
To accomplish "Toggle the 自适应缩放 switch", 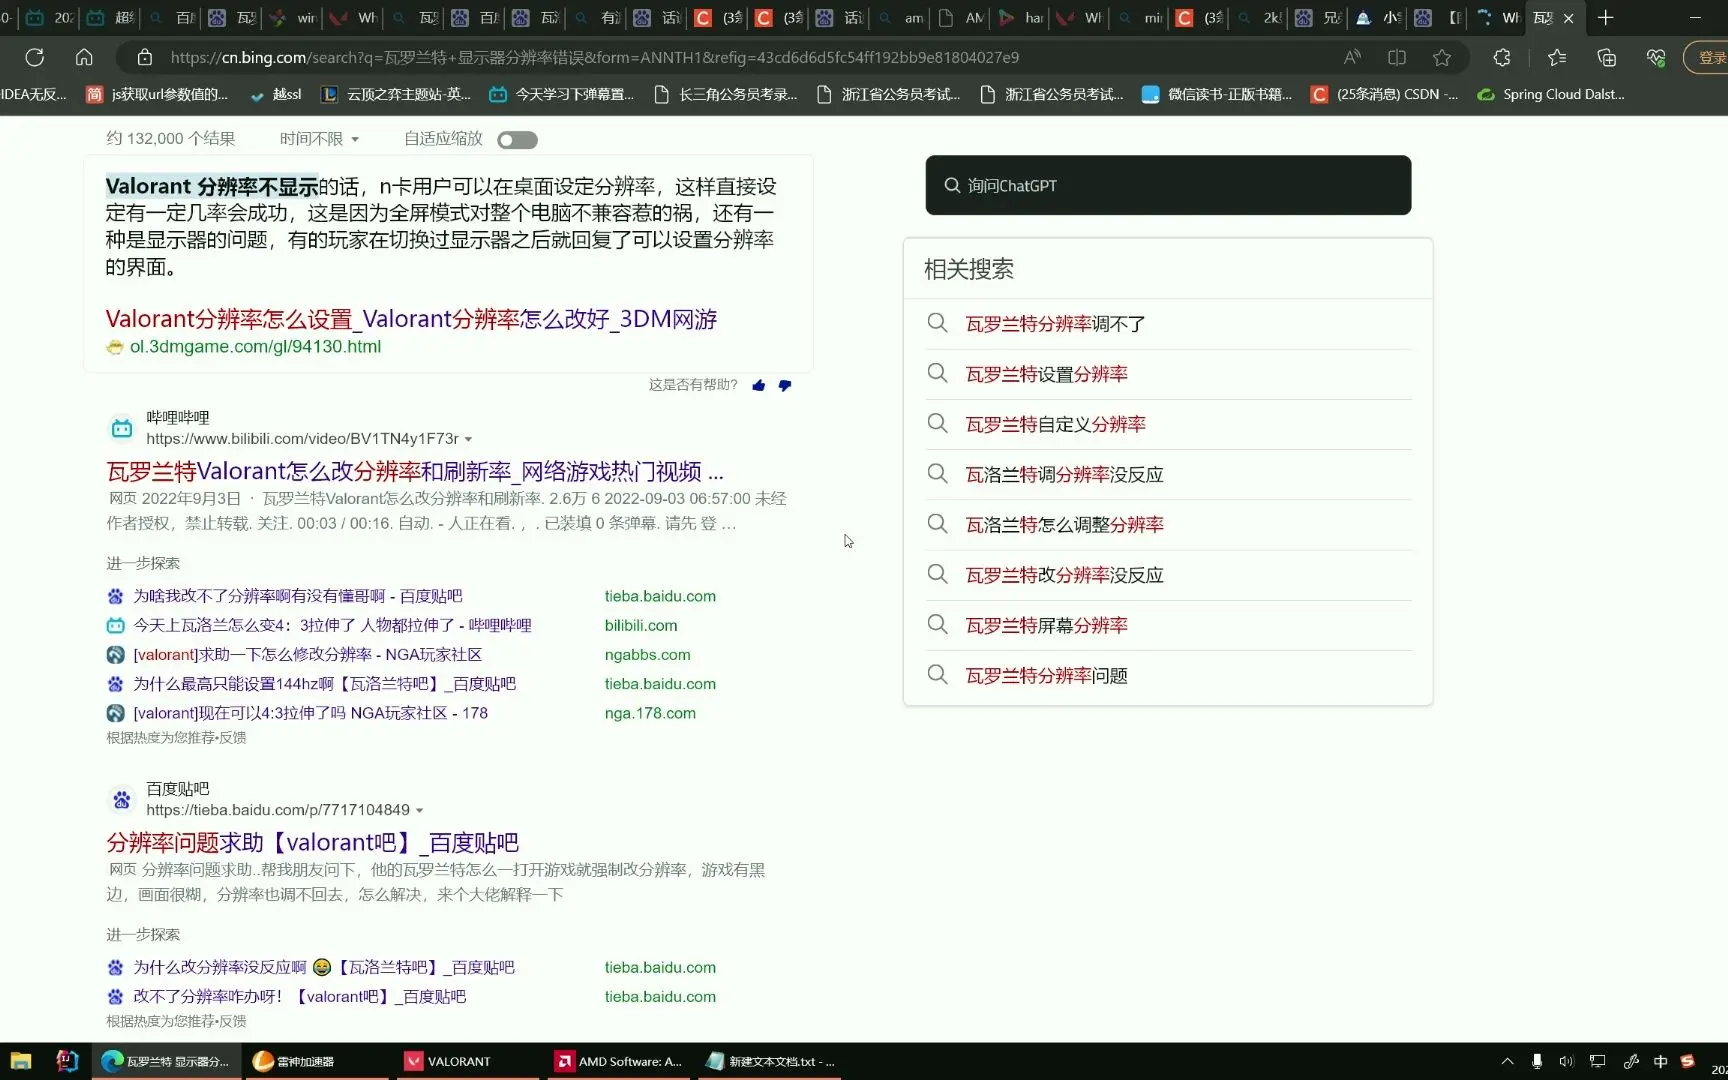I will (517, 140).
